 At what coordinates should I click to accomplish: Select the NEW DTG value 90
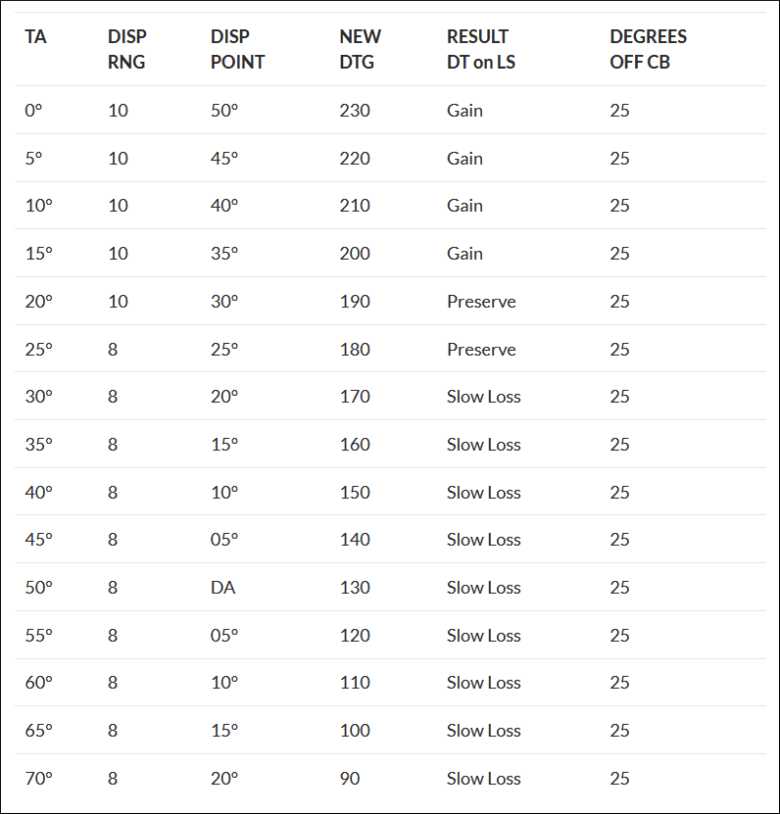349,778
